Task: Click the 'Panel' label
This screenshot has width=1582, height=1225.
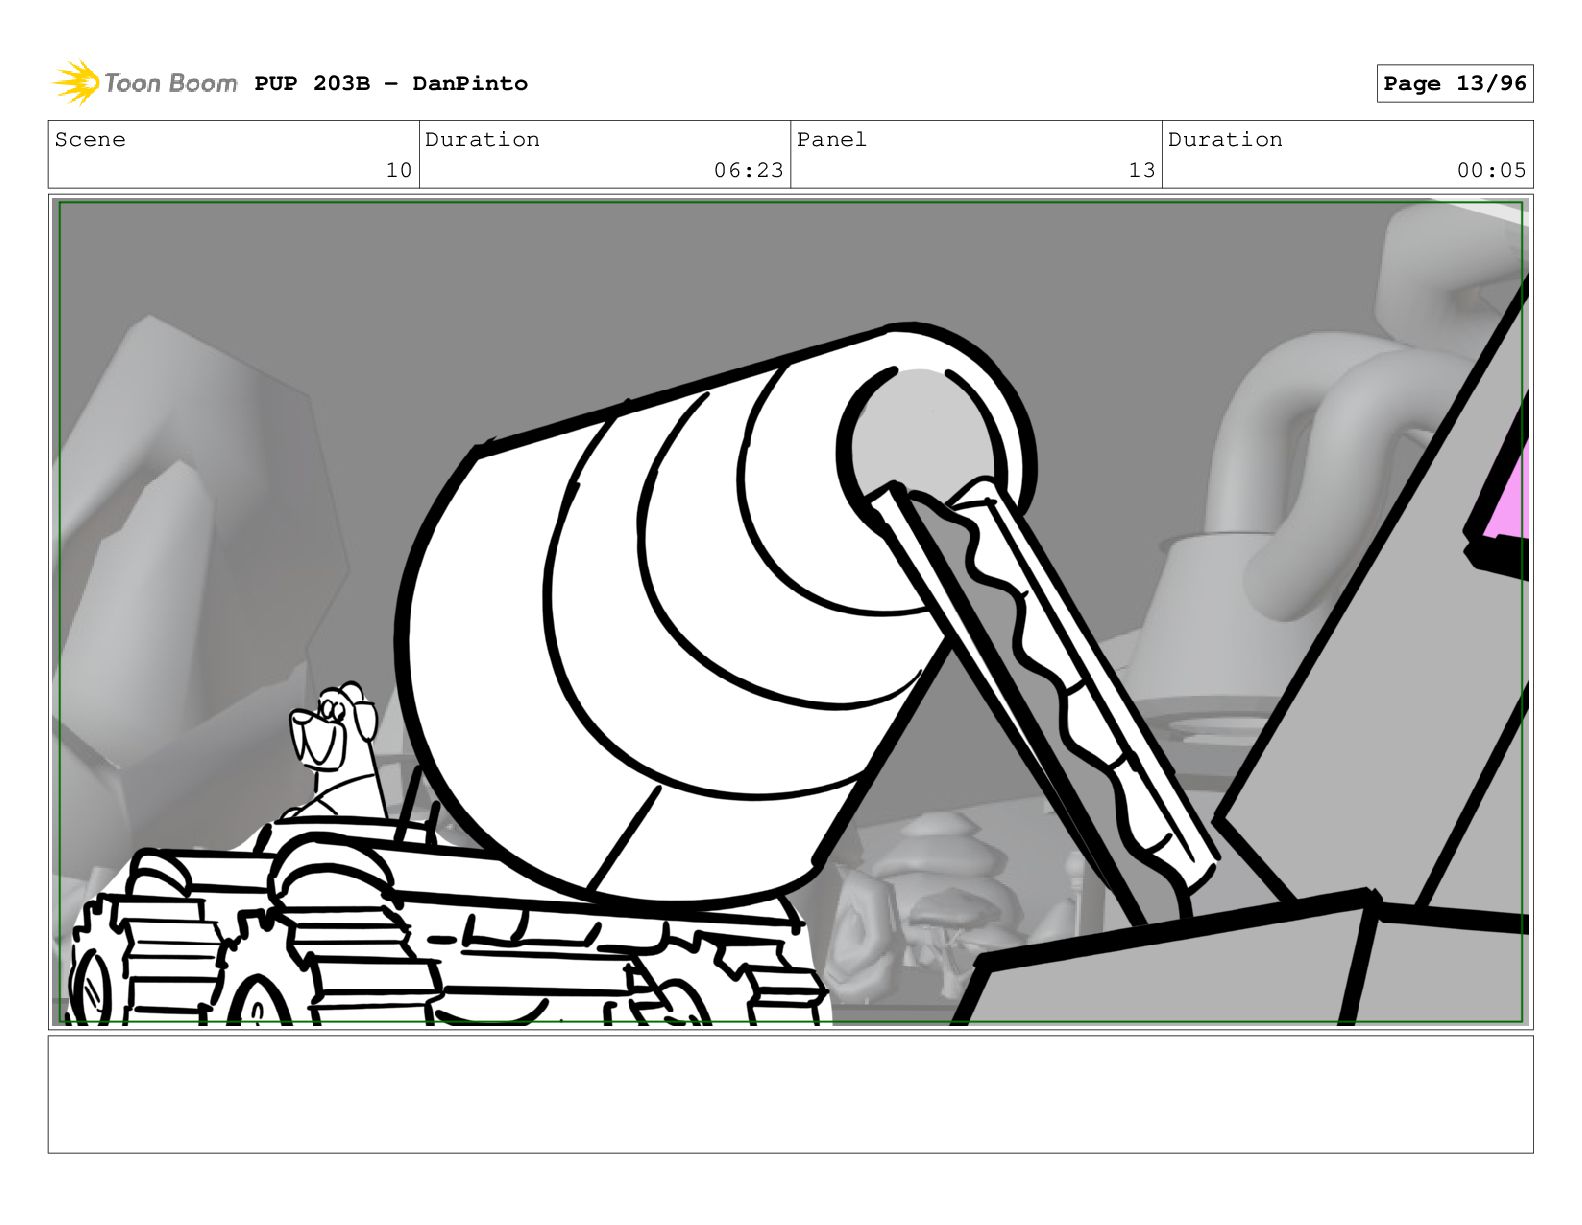Action: [x=832, y=140]
